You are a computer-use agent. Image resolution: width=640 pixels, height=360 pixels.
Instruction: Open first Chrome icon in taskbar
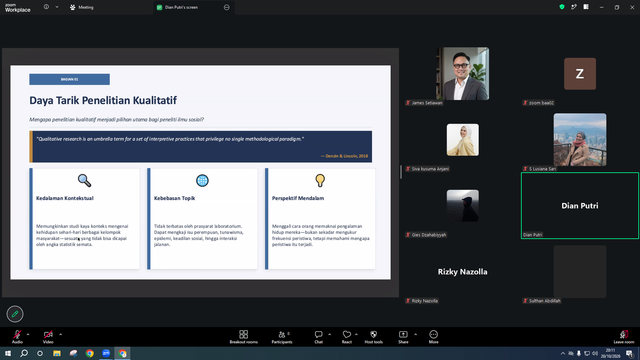89,353
